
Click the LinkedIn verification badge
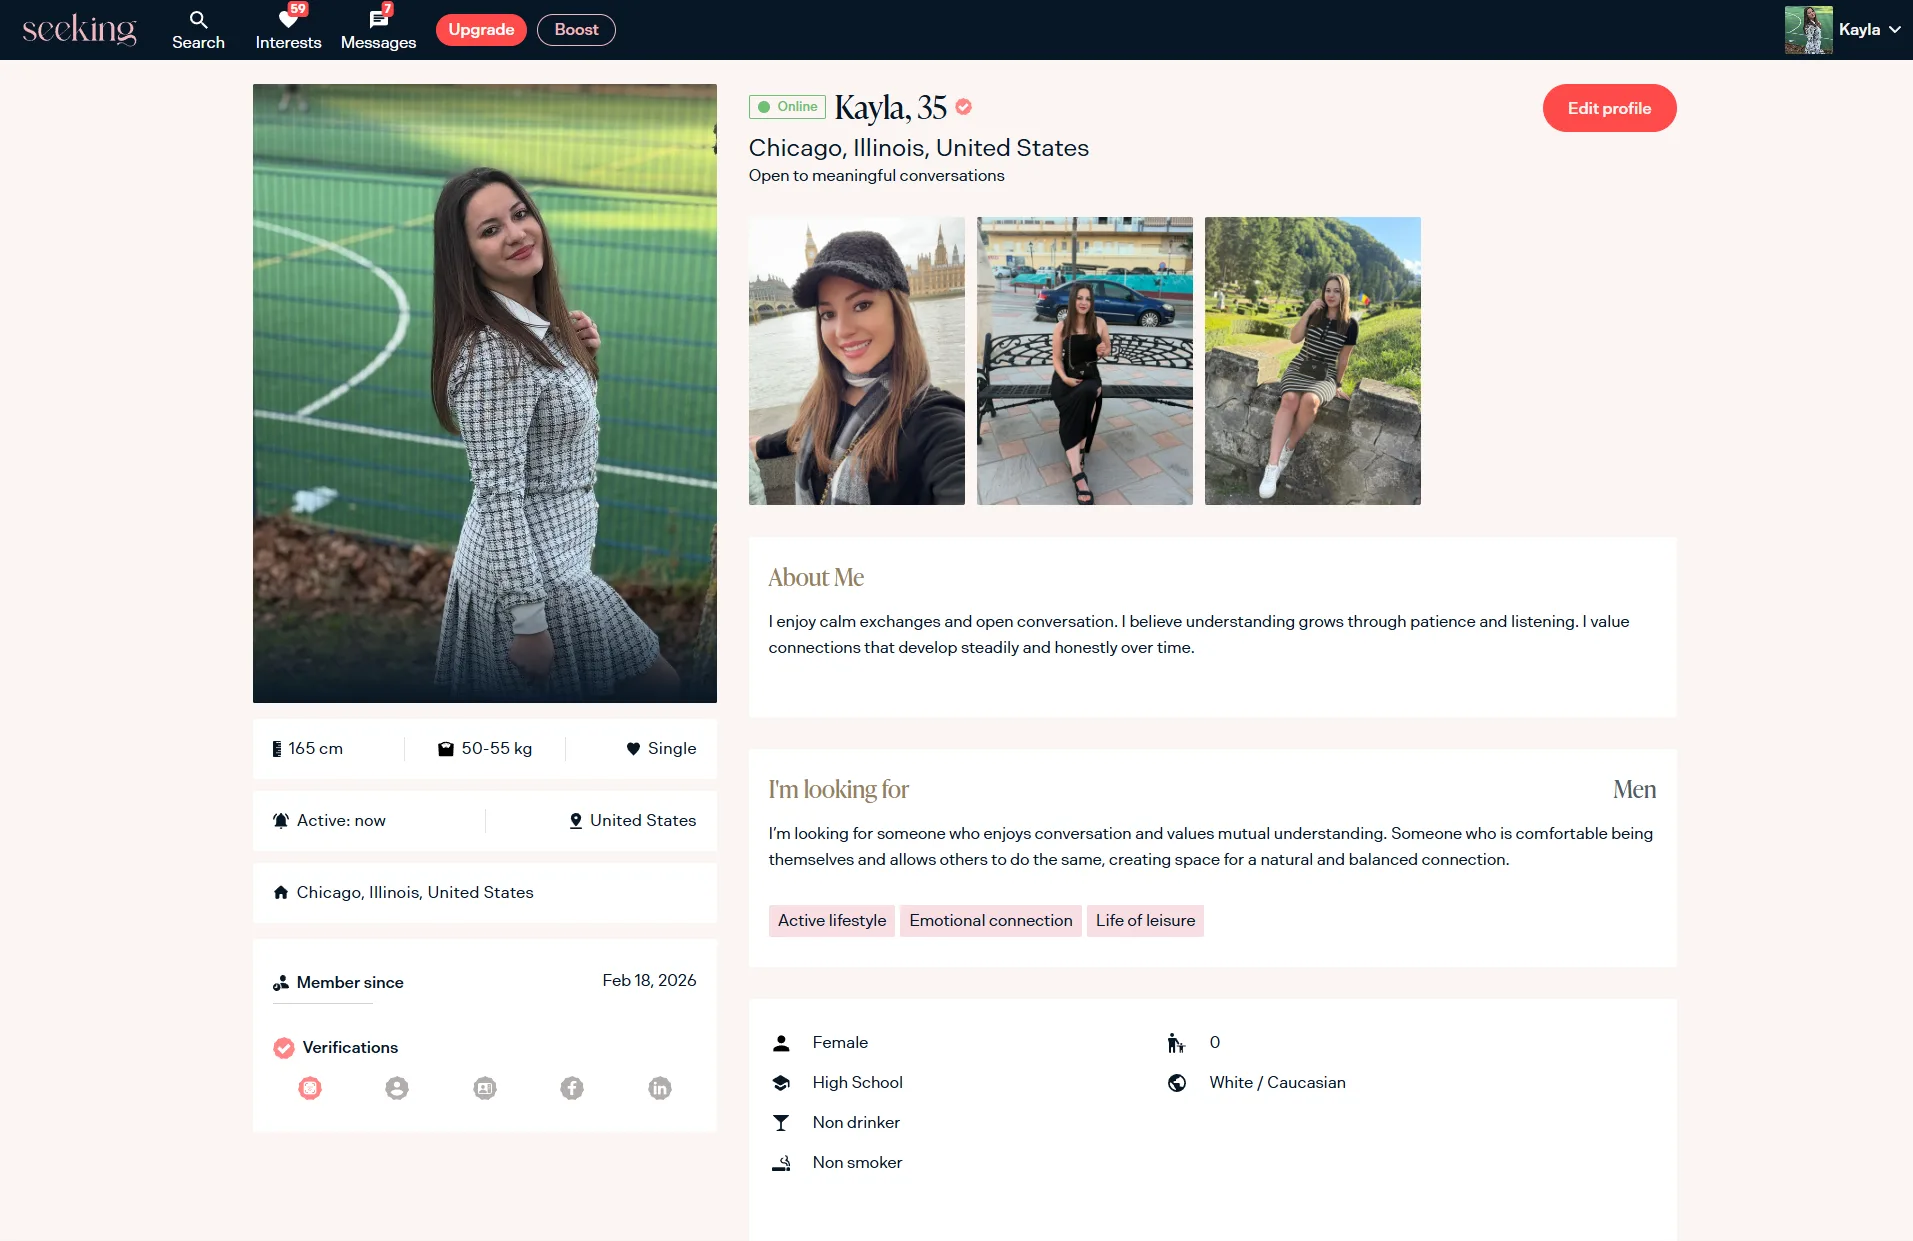(660, 1088)
